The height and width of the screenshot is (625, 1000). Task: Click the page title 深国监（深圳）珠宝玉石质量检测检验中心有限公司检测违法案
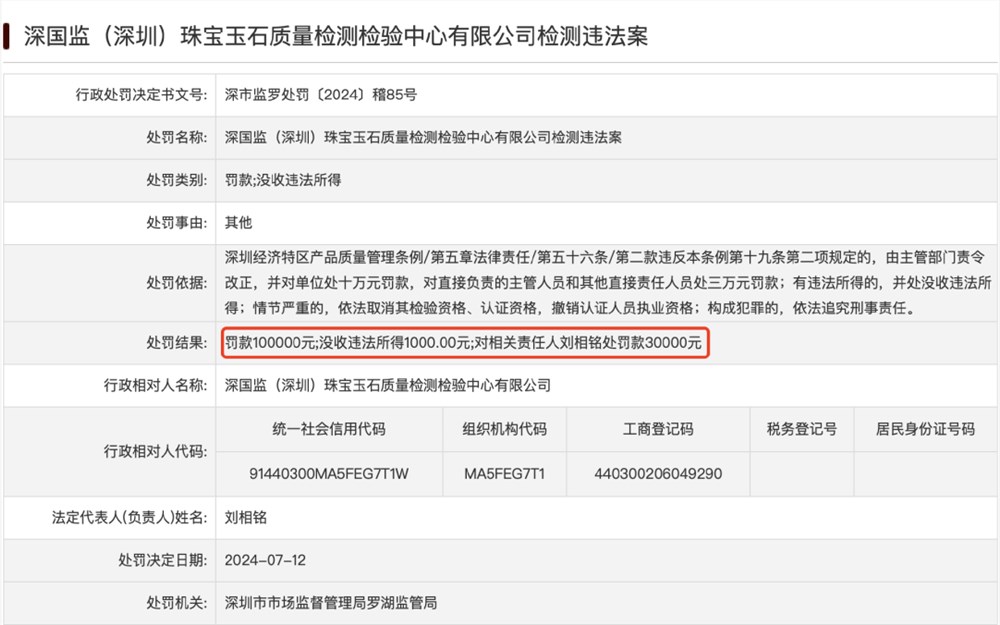coord(336,36)
